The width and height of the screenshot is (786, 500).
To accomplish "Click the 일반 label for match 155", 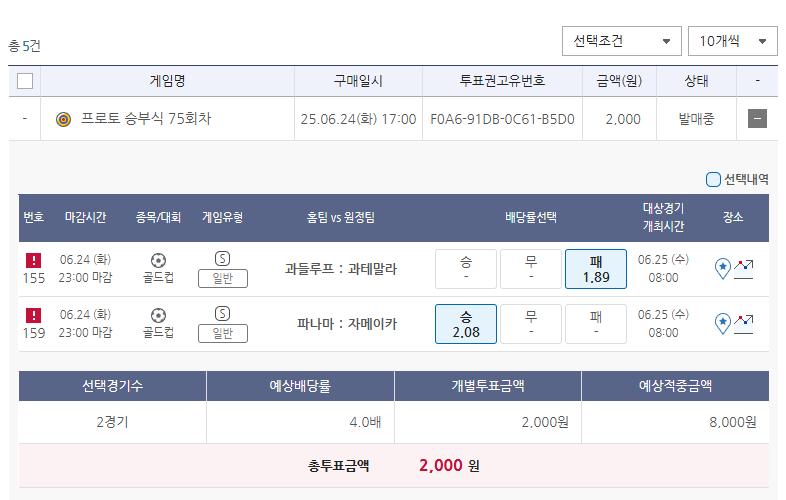I will tap(223, 278).
